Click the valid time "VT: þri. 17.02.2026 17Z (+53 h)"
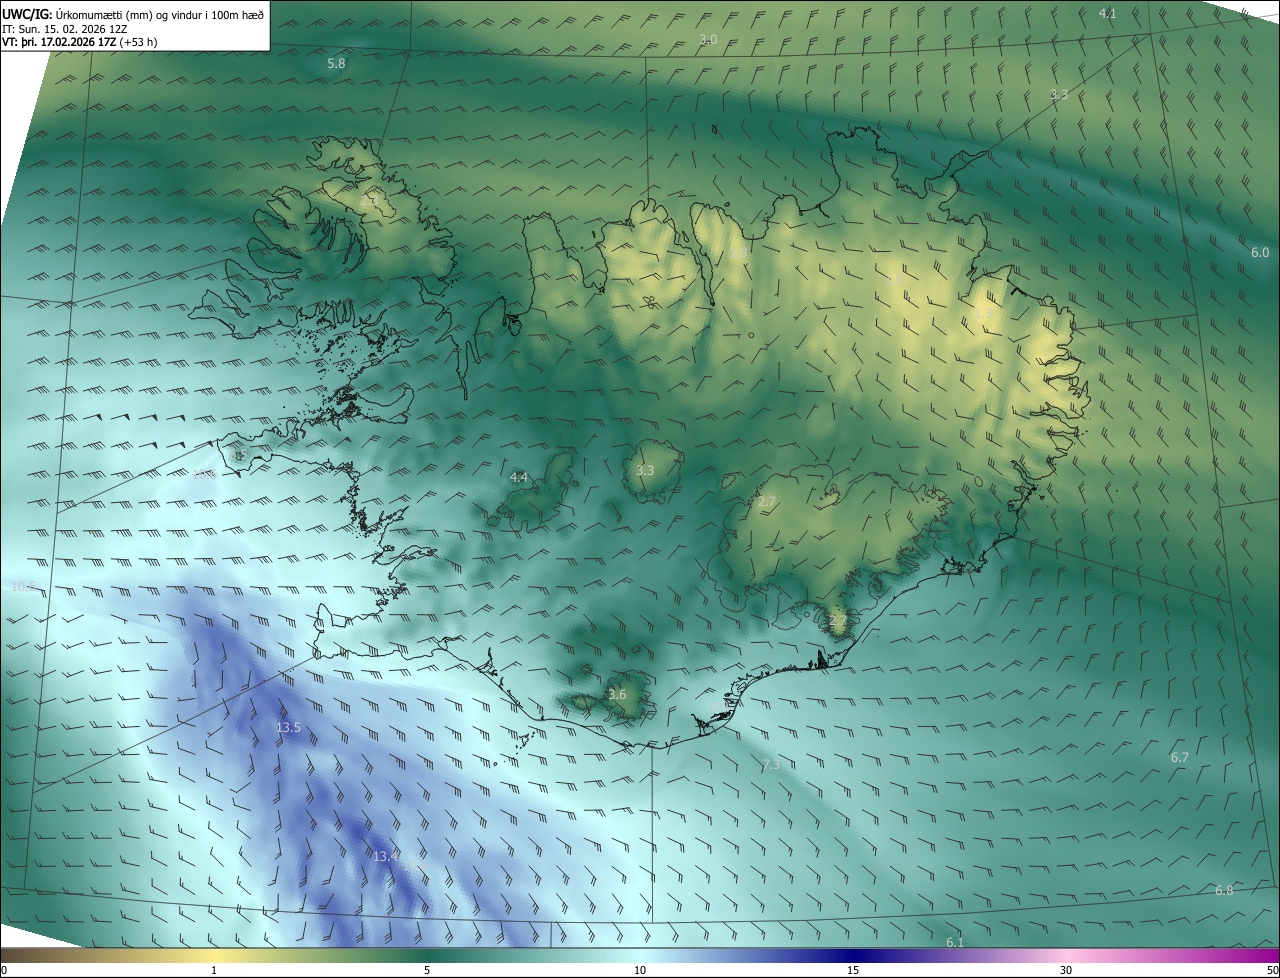This screenshot has width=1280, height=978. coord(80,42)
